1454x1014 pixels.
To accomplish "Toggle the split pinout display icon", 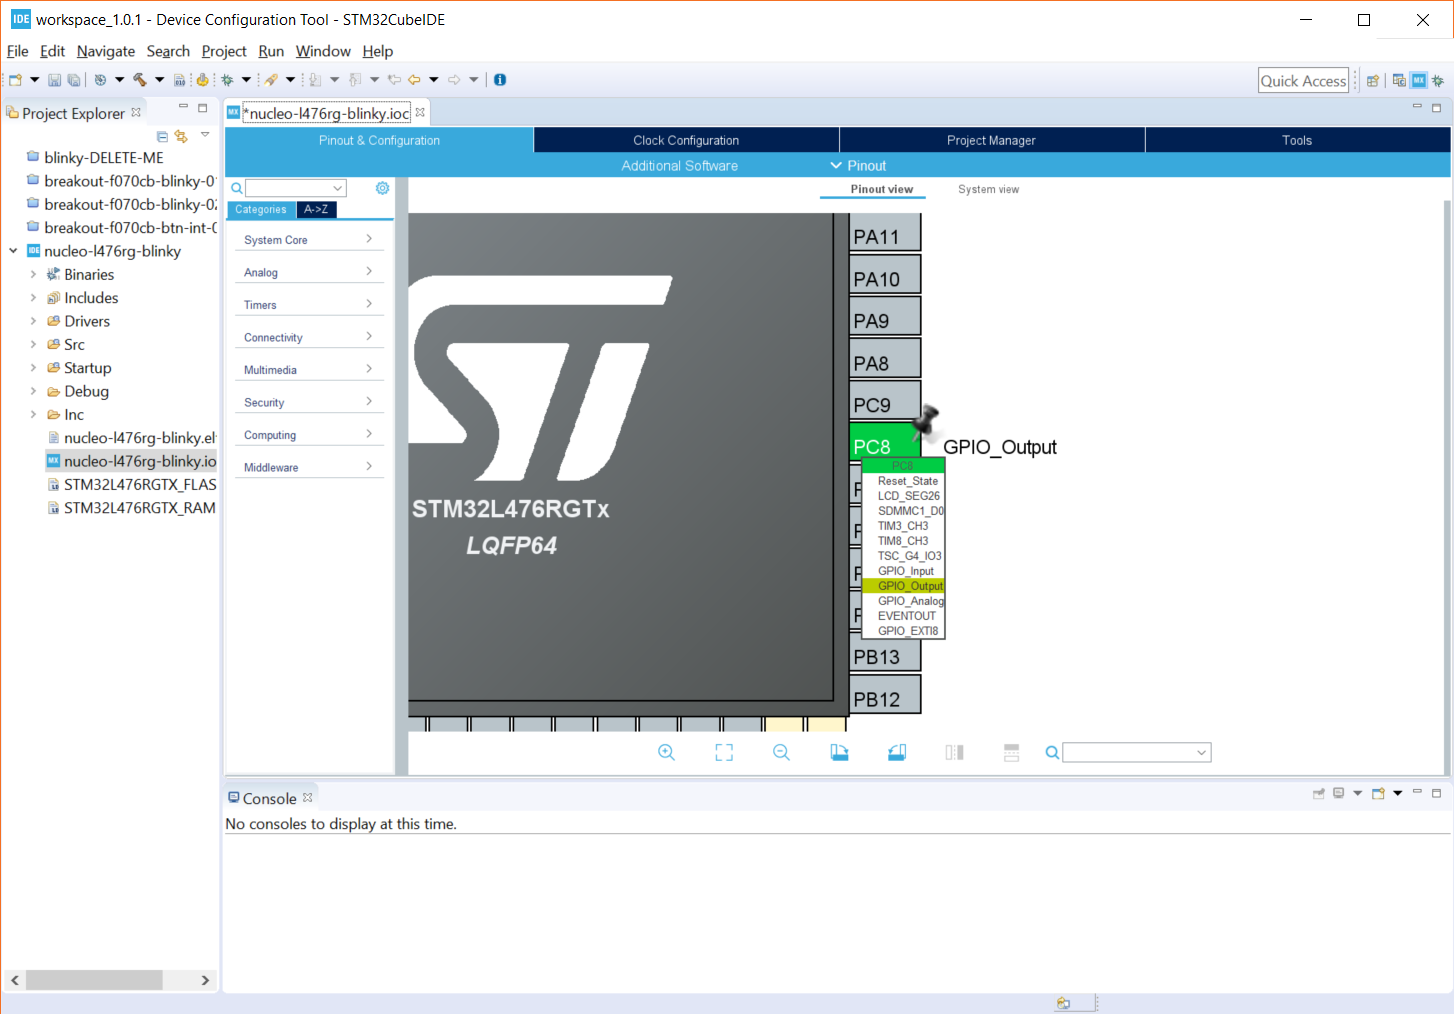I will (953, 752).
